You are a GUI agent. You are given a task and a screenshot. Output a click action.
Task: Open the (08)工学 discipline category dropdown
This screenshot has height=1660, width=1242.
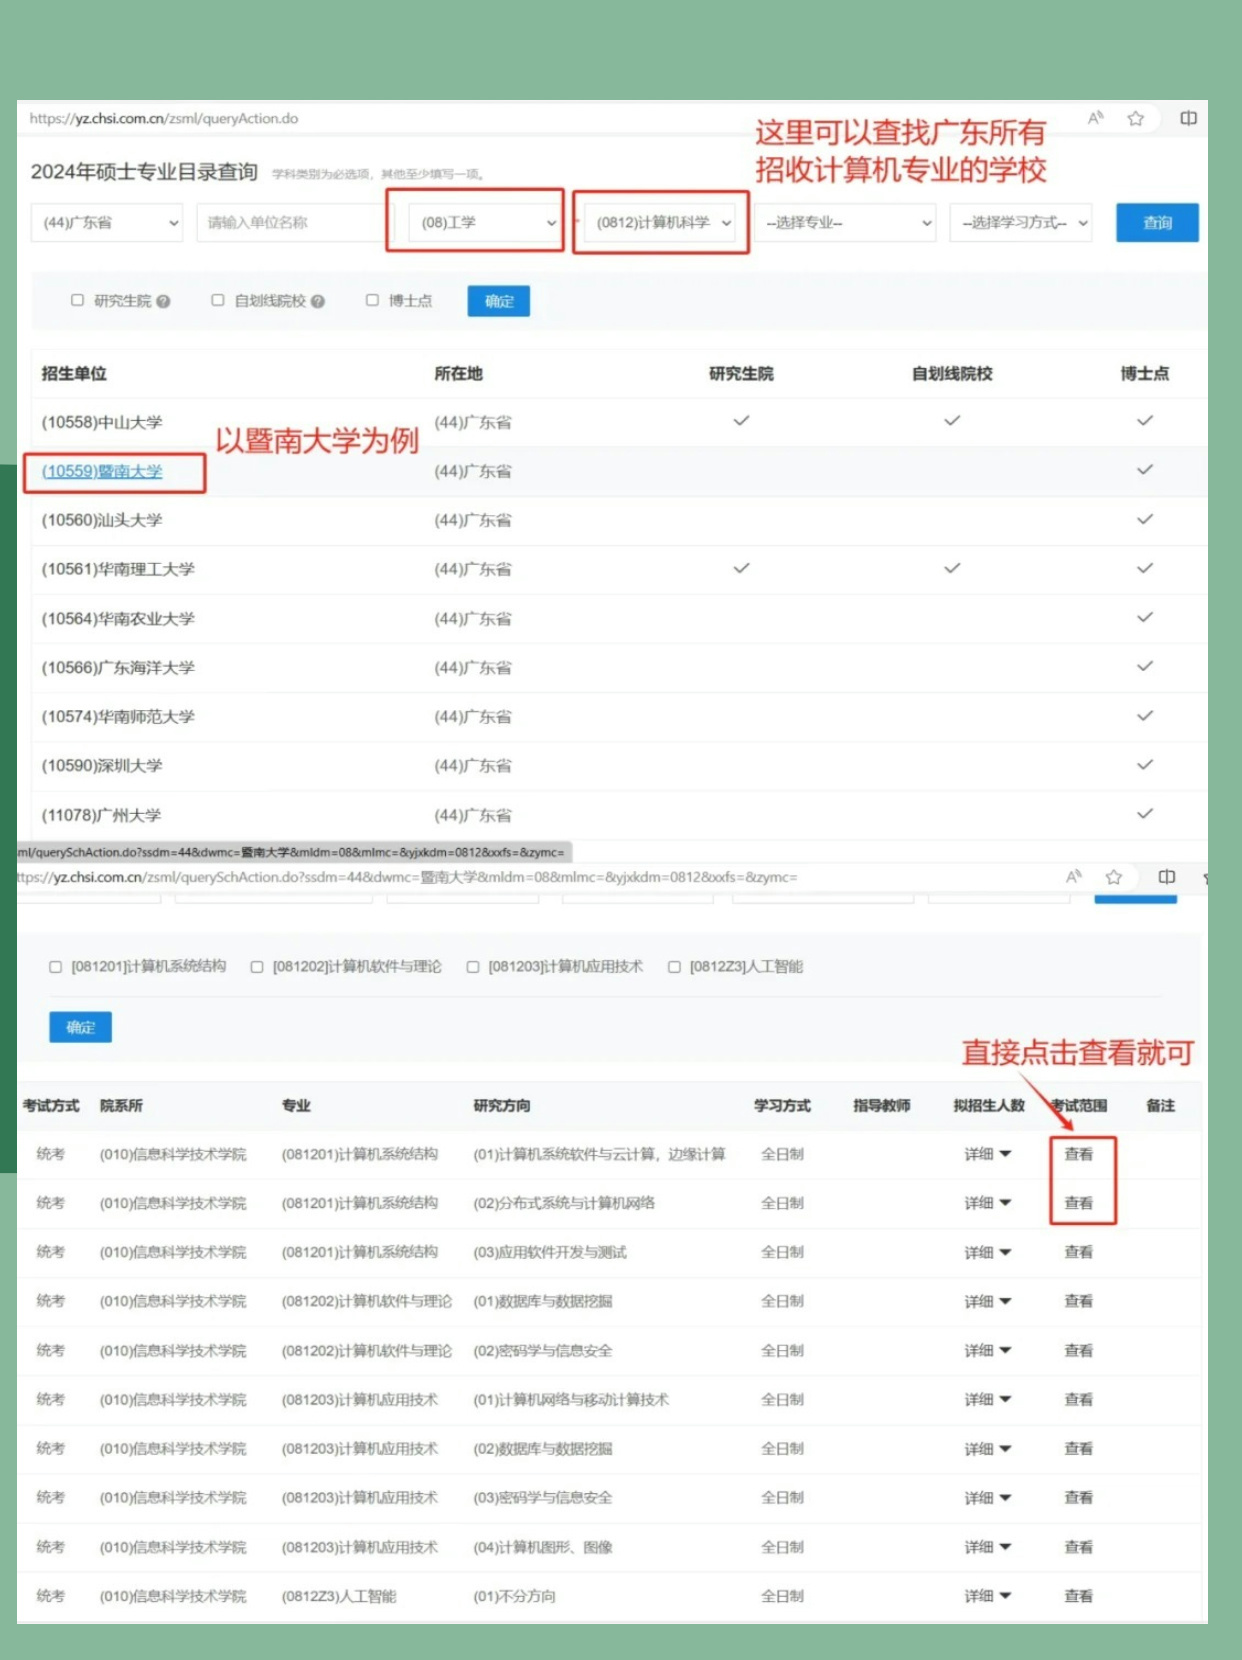(x=485, y=222)
